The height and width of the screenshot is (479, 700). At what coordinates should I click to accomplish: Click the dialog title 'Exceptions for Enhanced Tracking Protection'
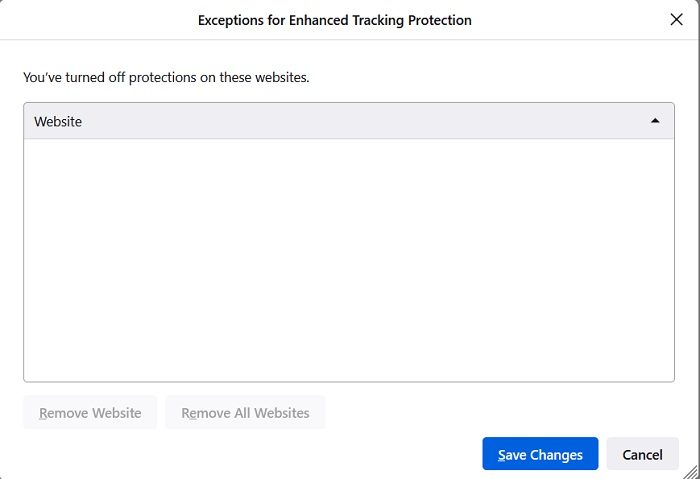point(334,20)
